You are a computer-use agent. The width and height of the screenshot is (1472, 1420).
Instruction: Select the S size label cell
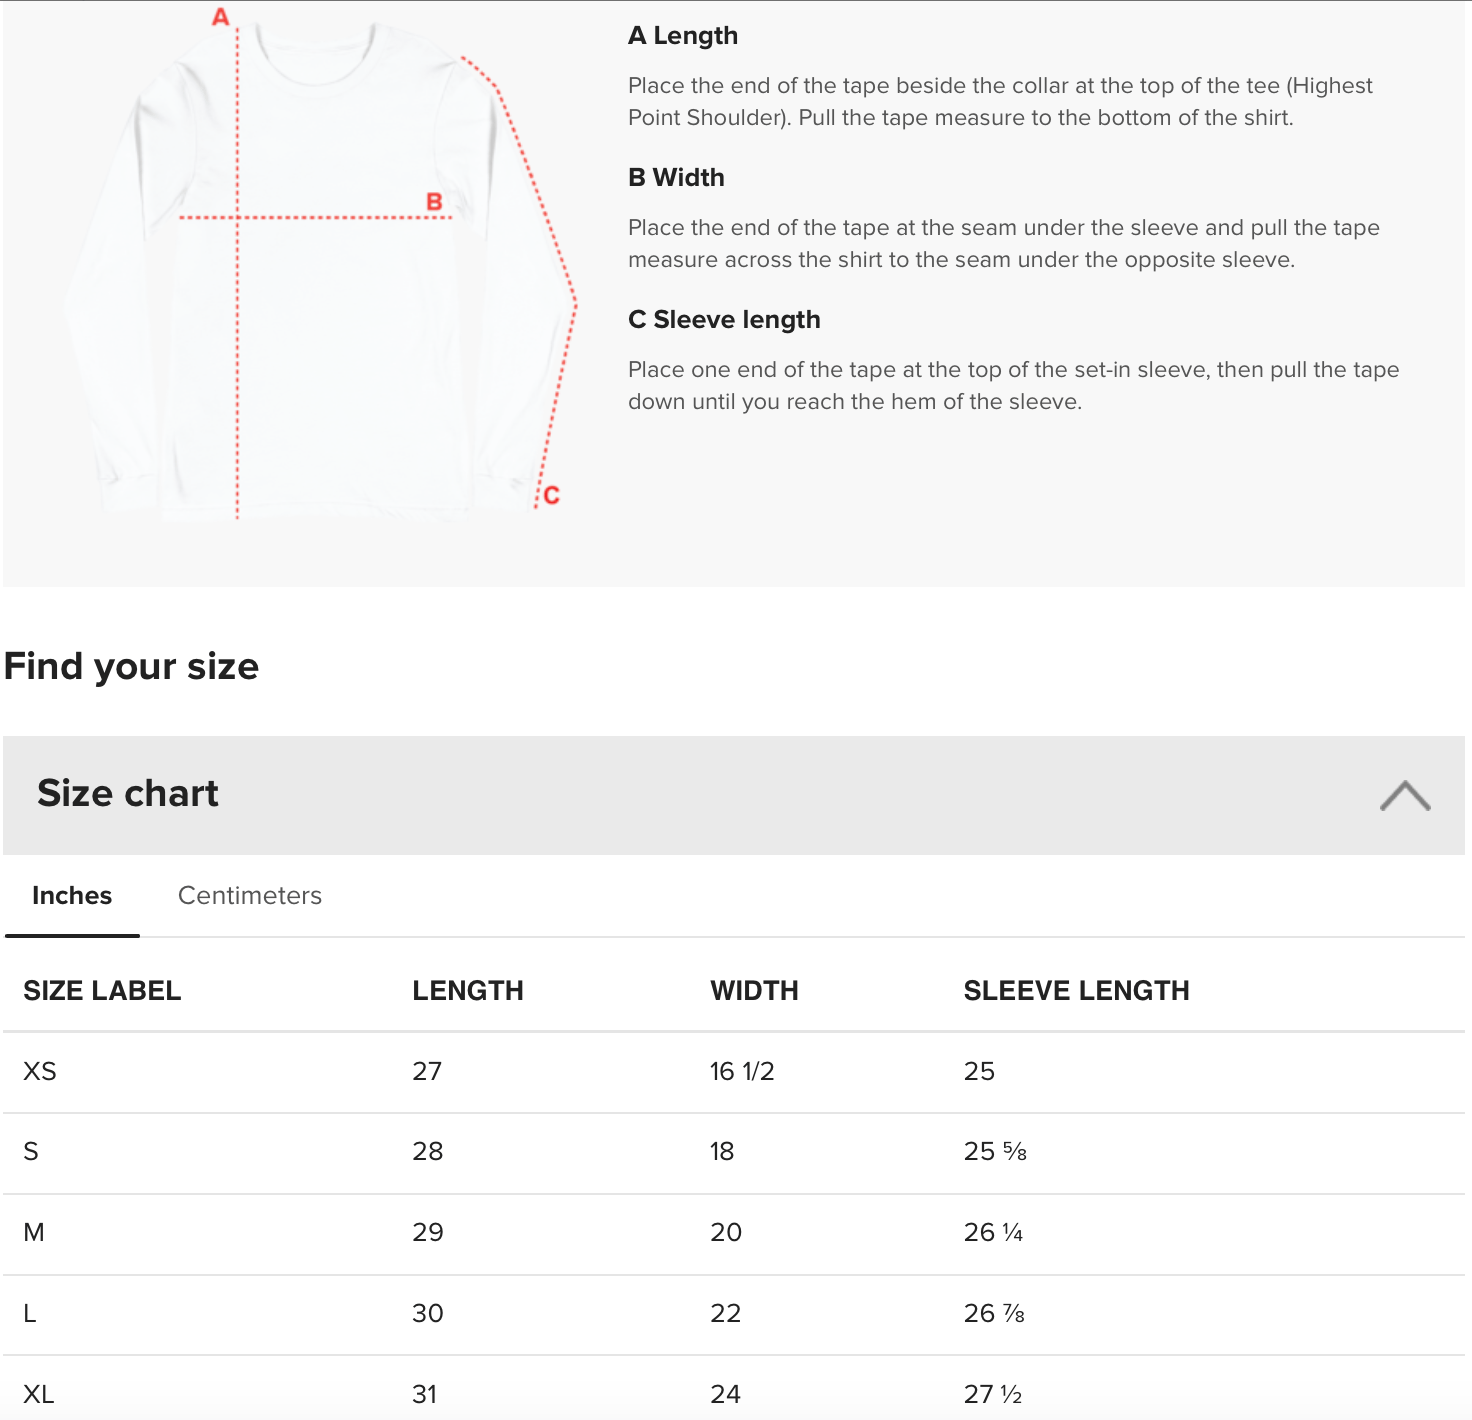[31, 1152]
